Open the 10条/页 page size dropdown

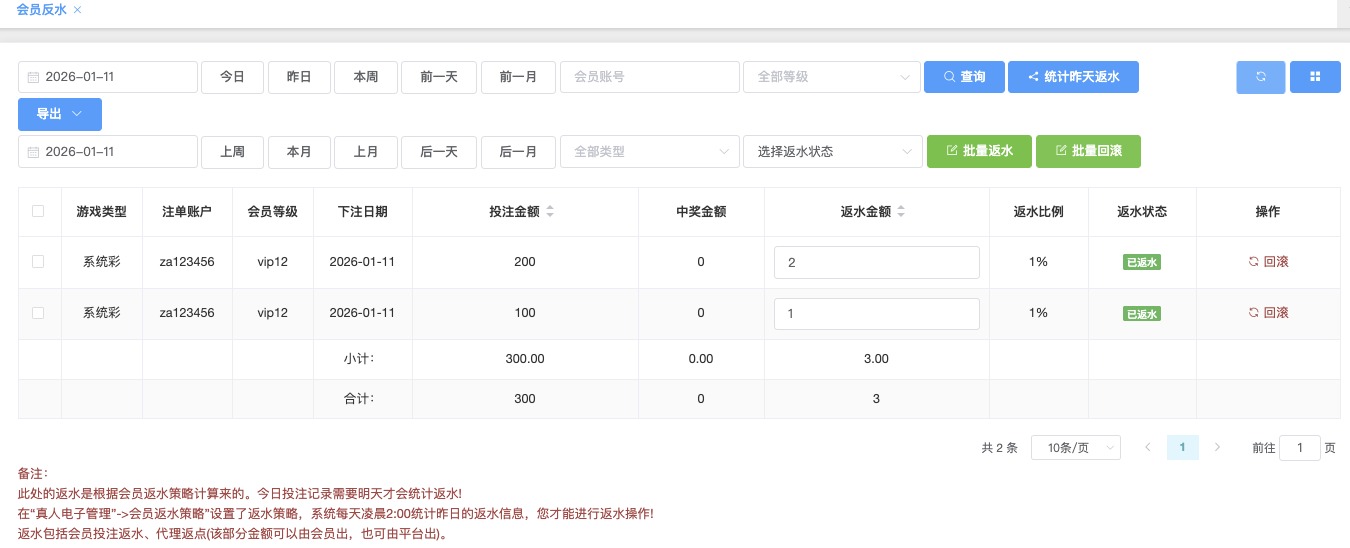[x=1075, y=448]
